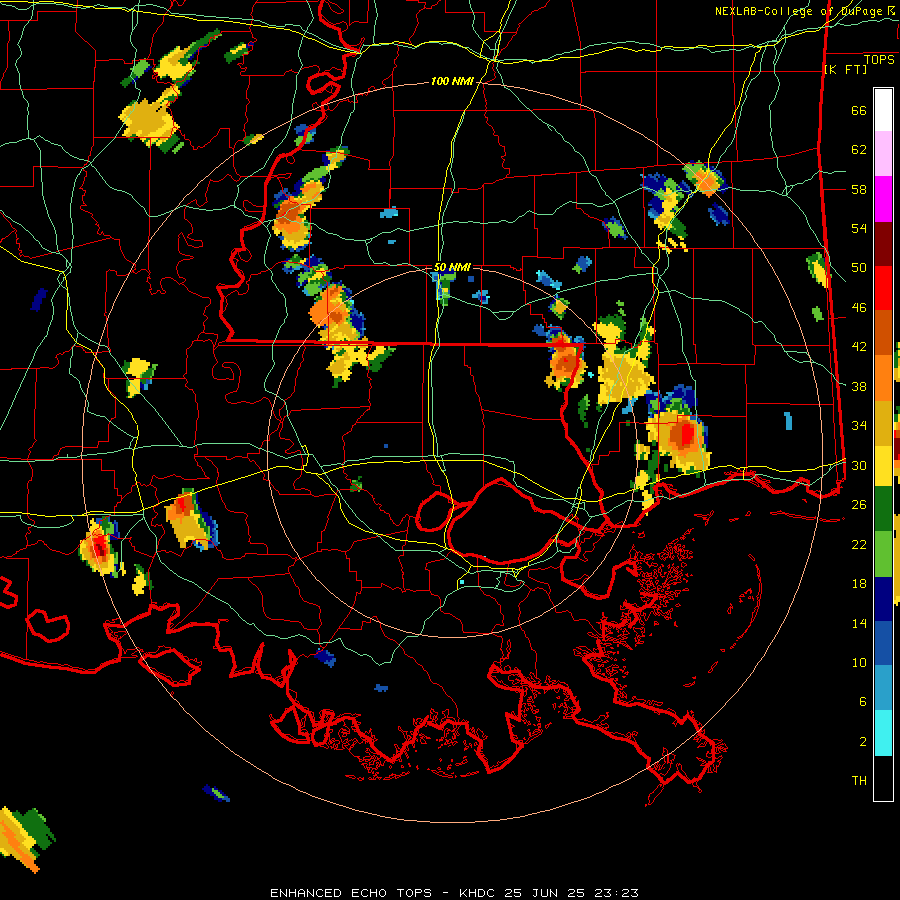This screenshot has height=900, width=900.
Task: Click the Enhanced Echo Tops KHDC caption
Action: 454,893
